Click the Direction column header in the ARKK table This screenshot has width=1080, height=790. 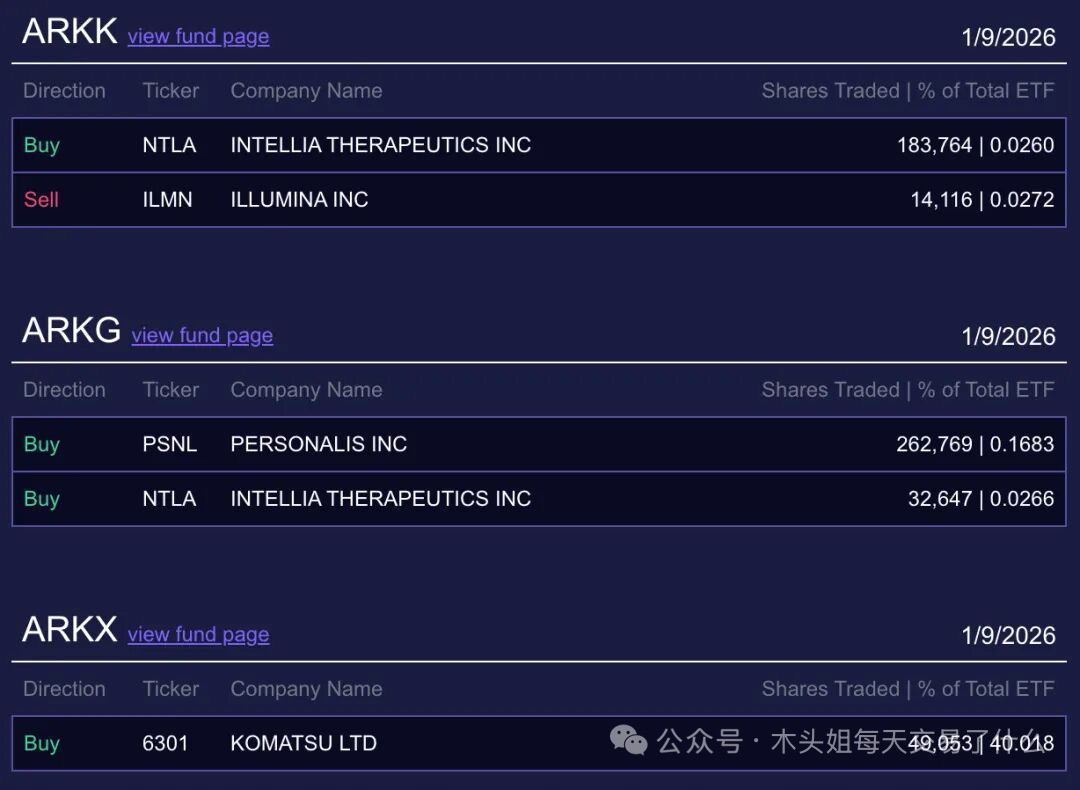(x=64, y=91)
